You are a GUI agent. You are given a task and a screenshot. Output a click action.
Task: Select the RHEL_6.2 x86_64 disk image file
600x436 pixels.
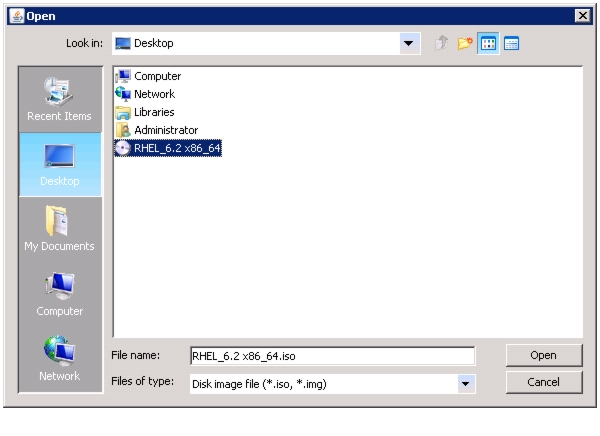(x=168, y=148)
